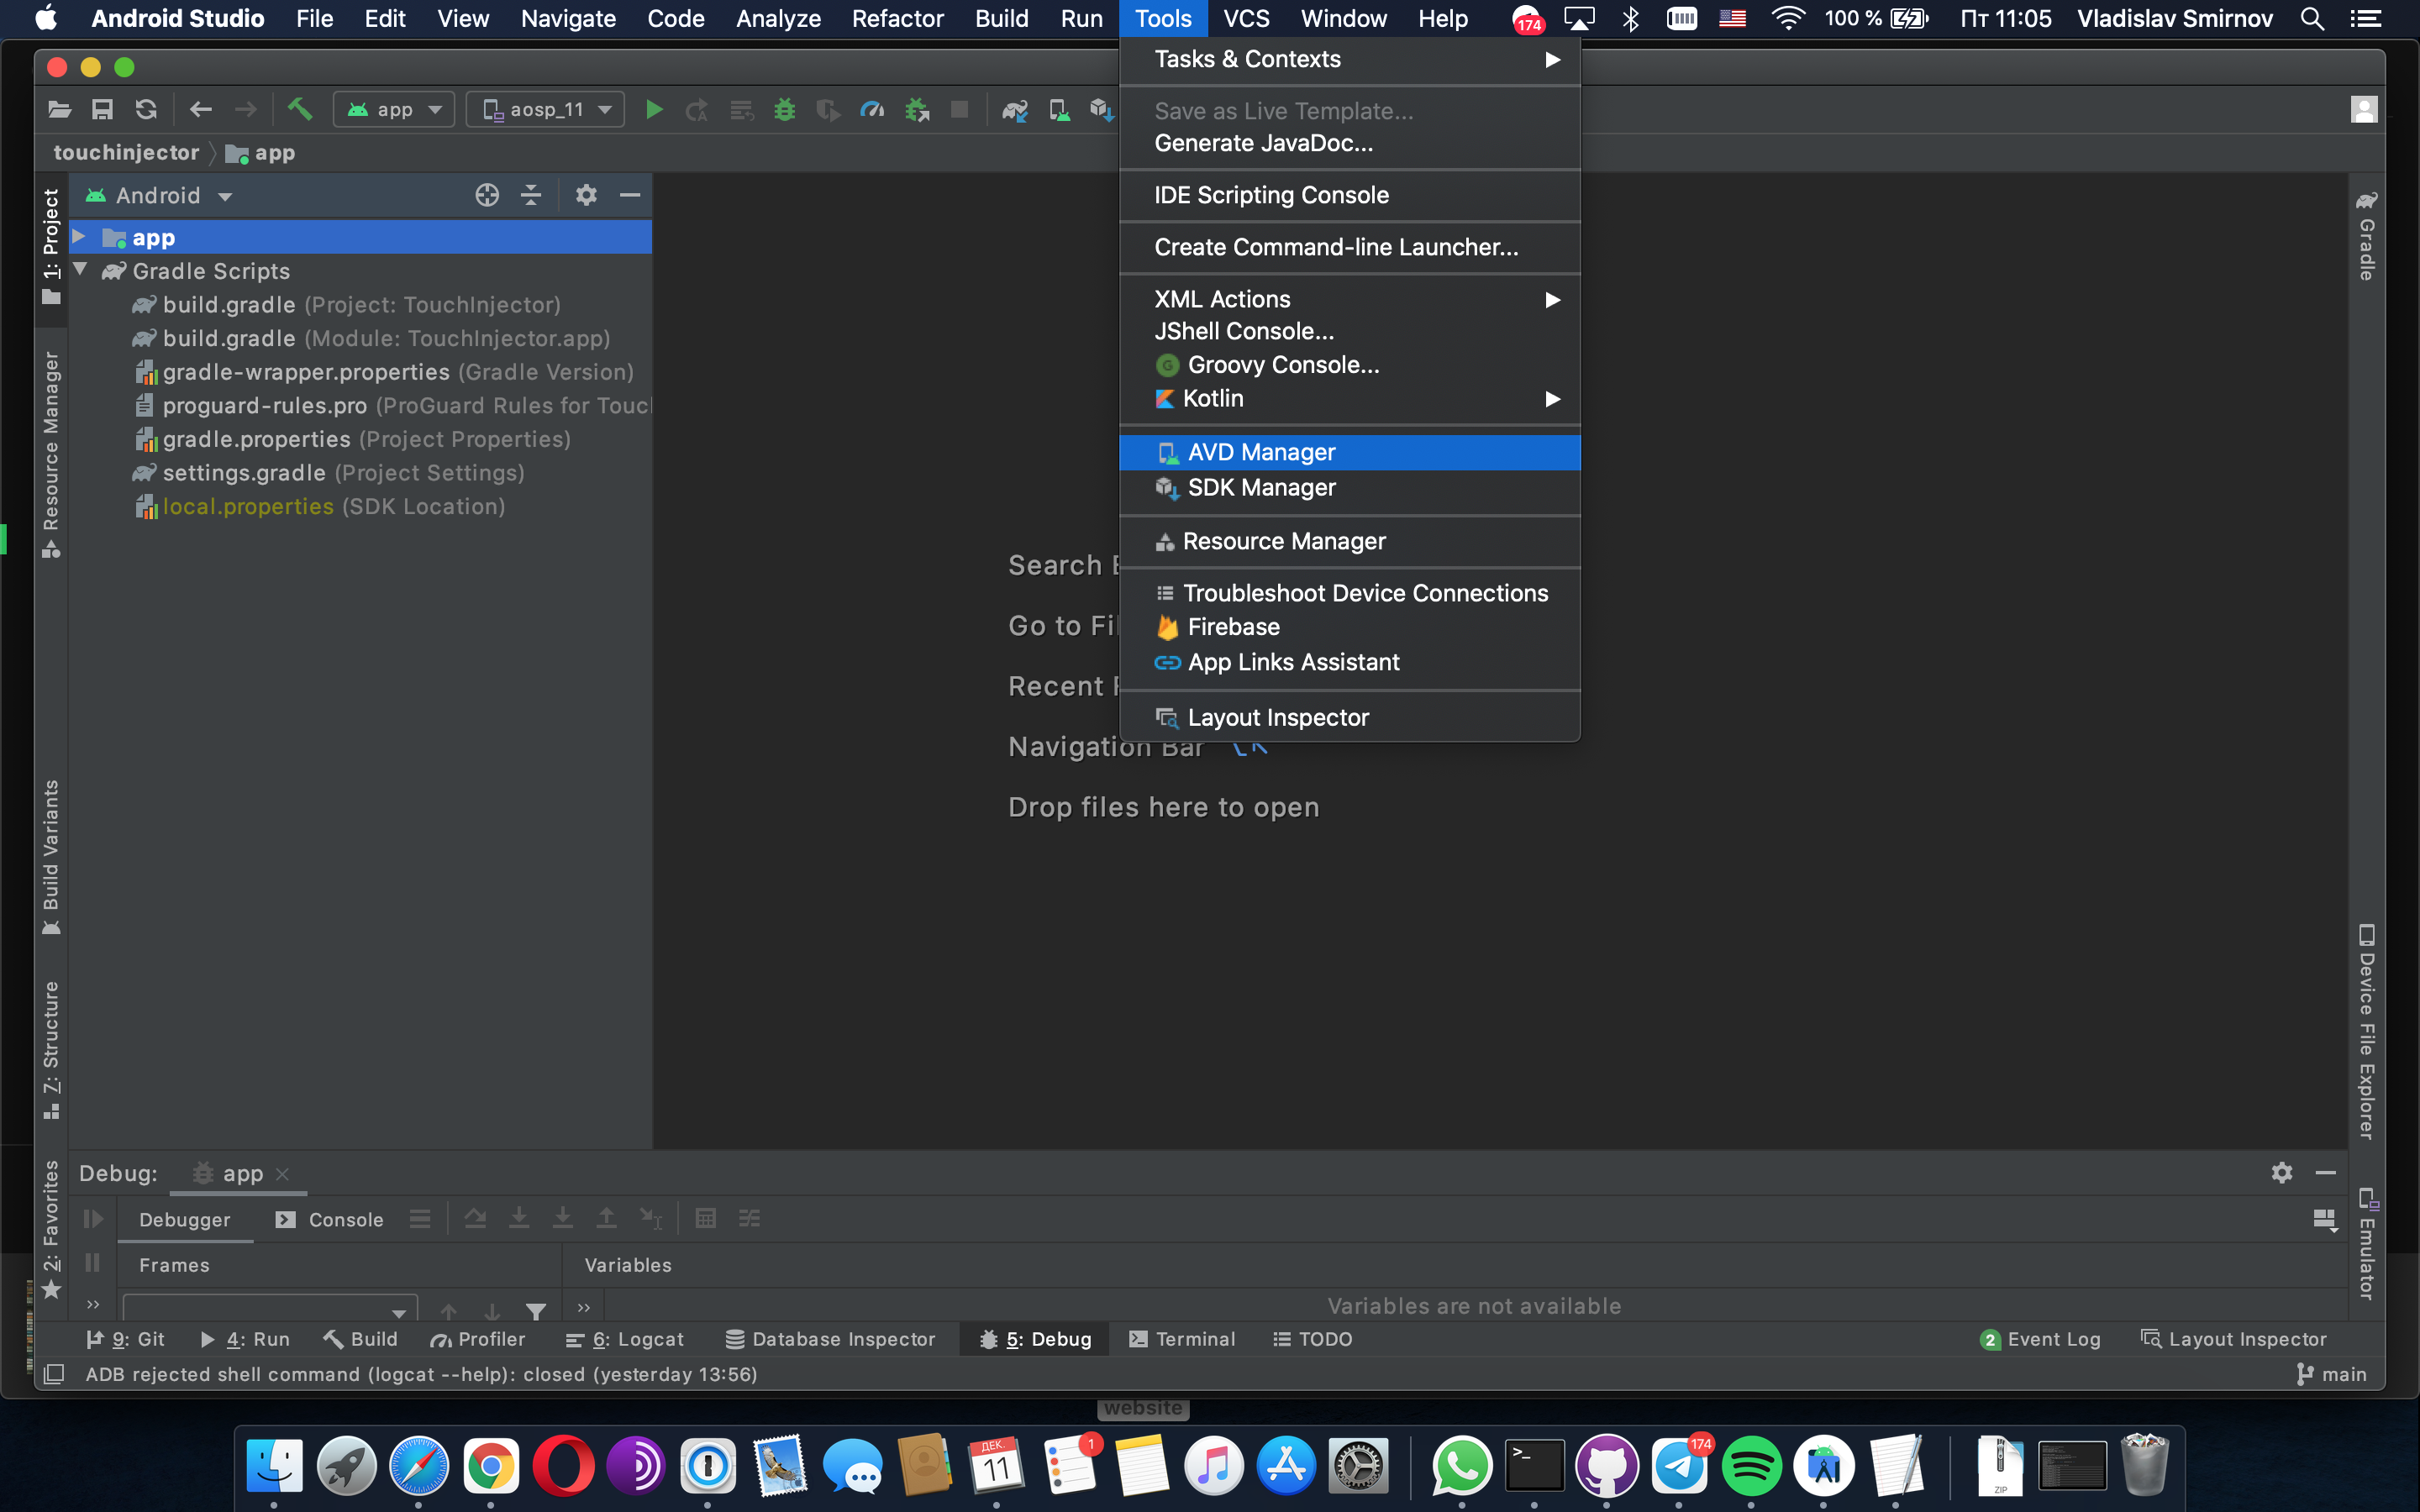Screen dimensions: 2420x1512
Task: Toggle the Emulator side tab
Action: [2367, 1243]
